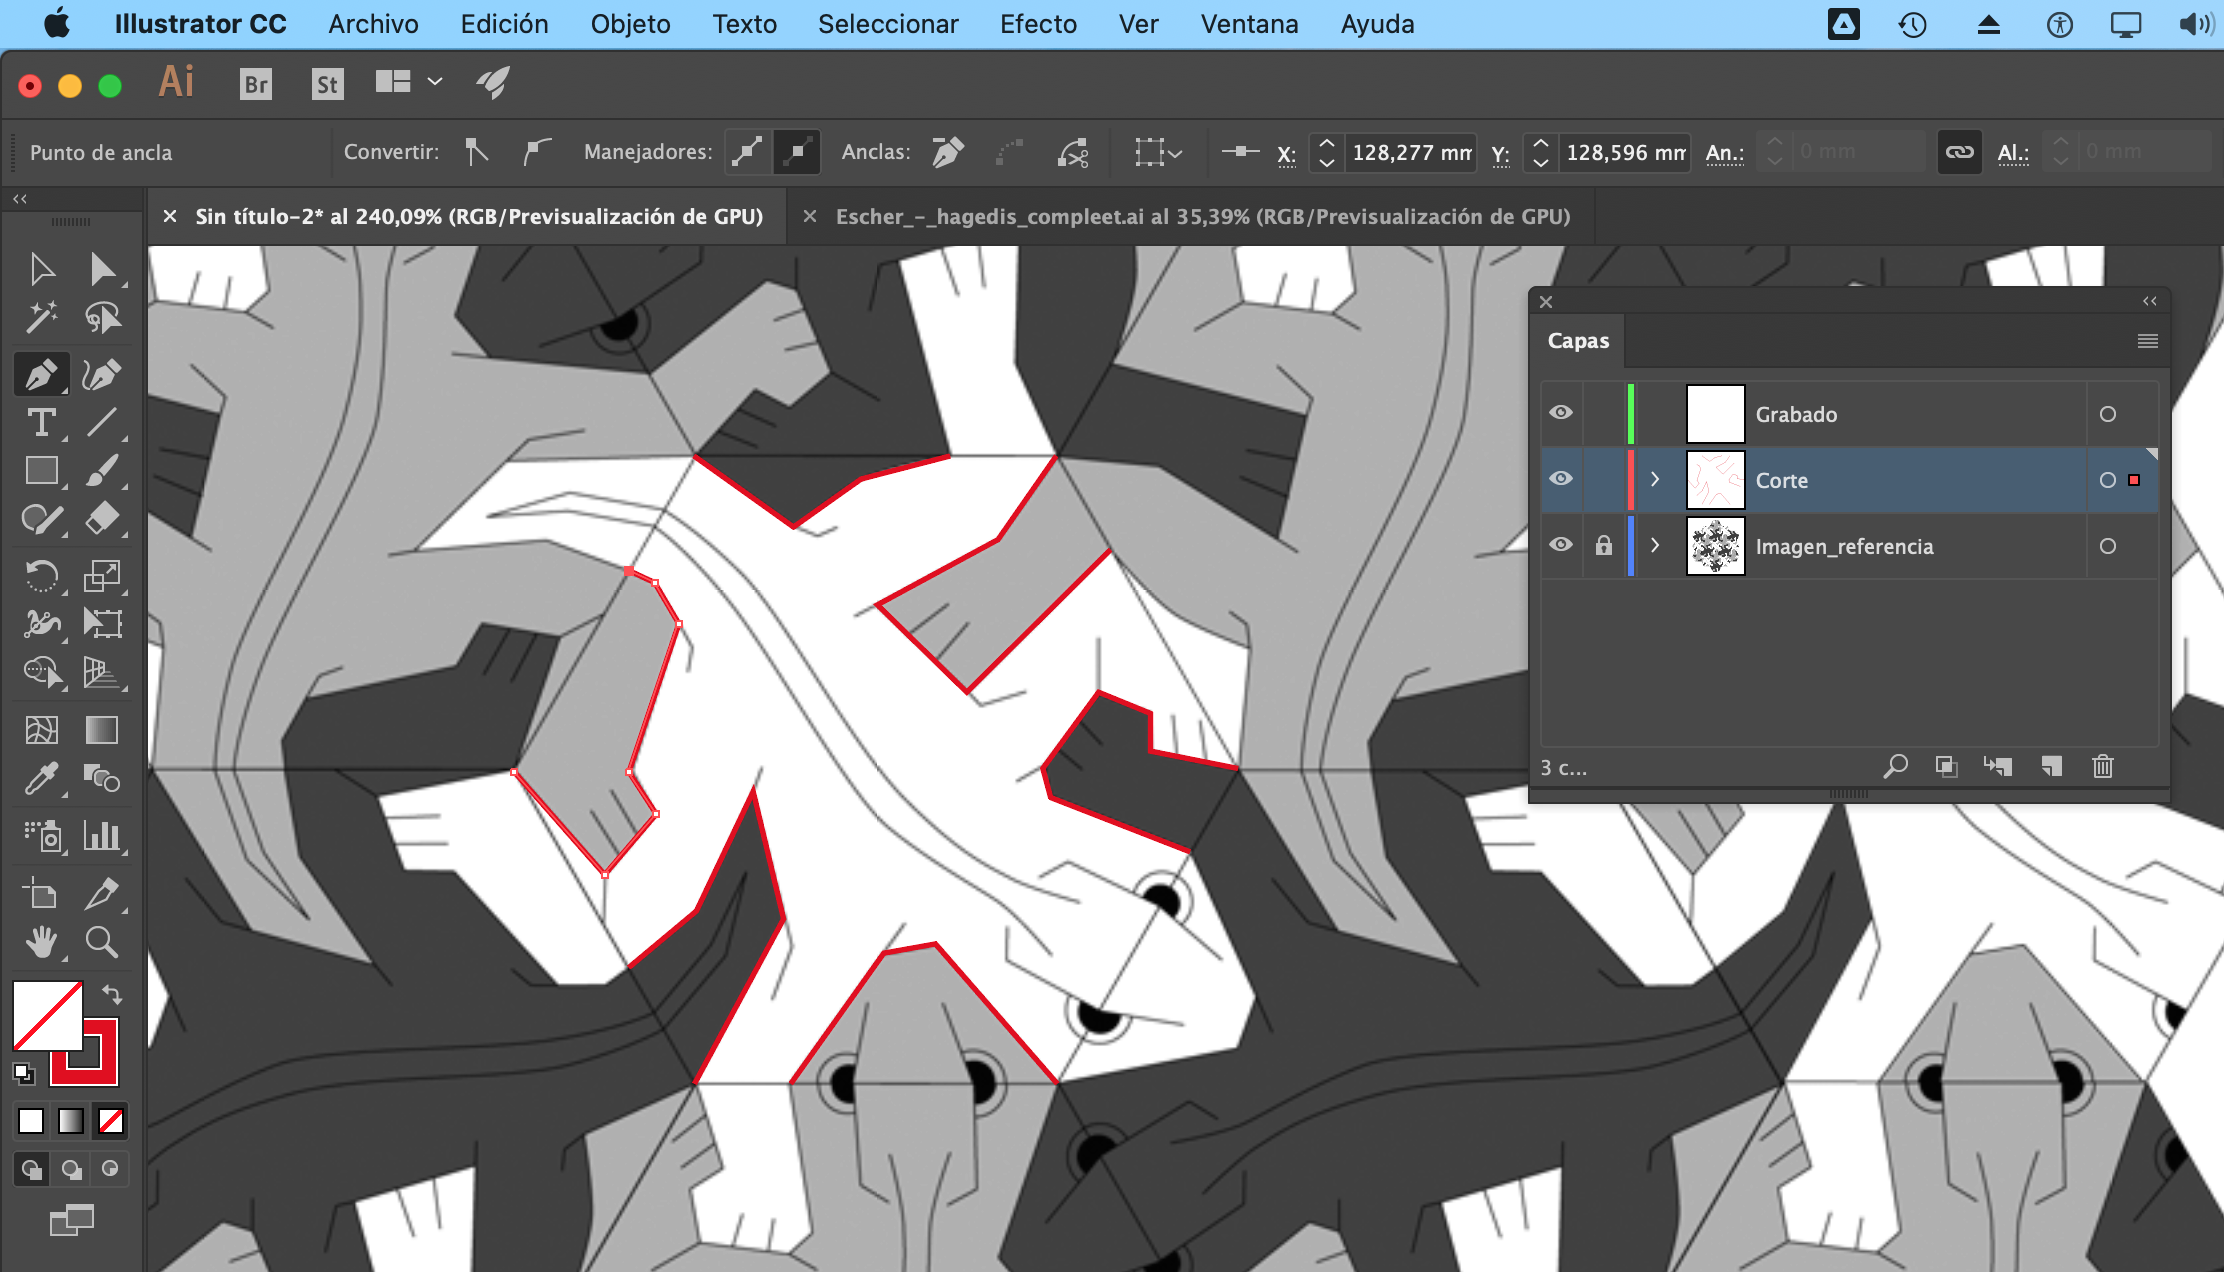The image size is (2224, 1272).
Task: Select the Scale tool
Action: pyautogui.click(x=101, y=575)
